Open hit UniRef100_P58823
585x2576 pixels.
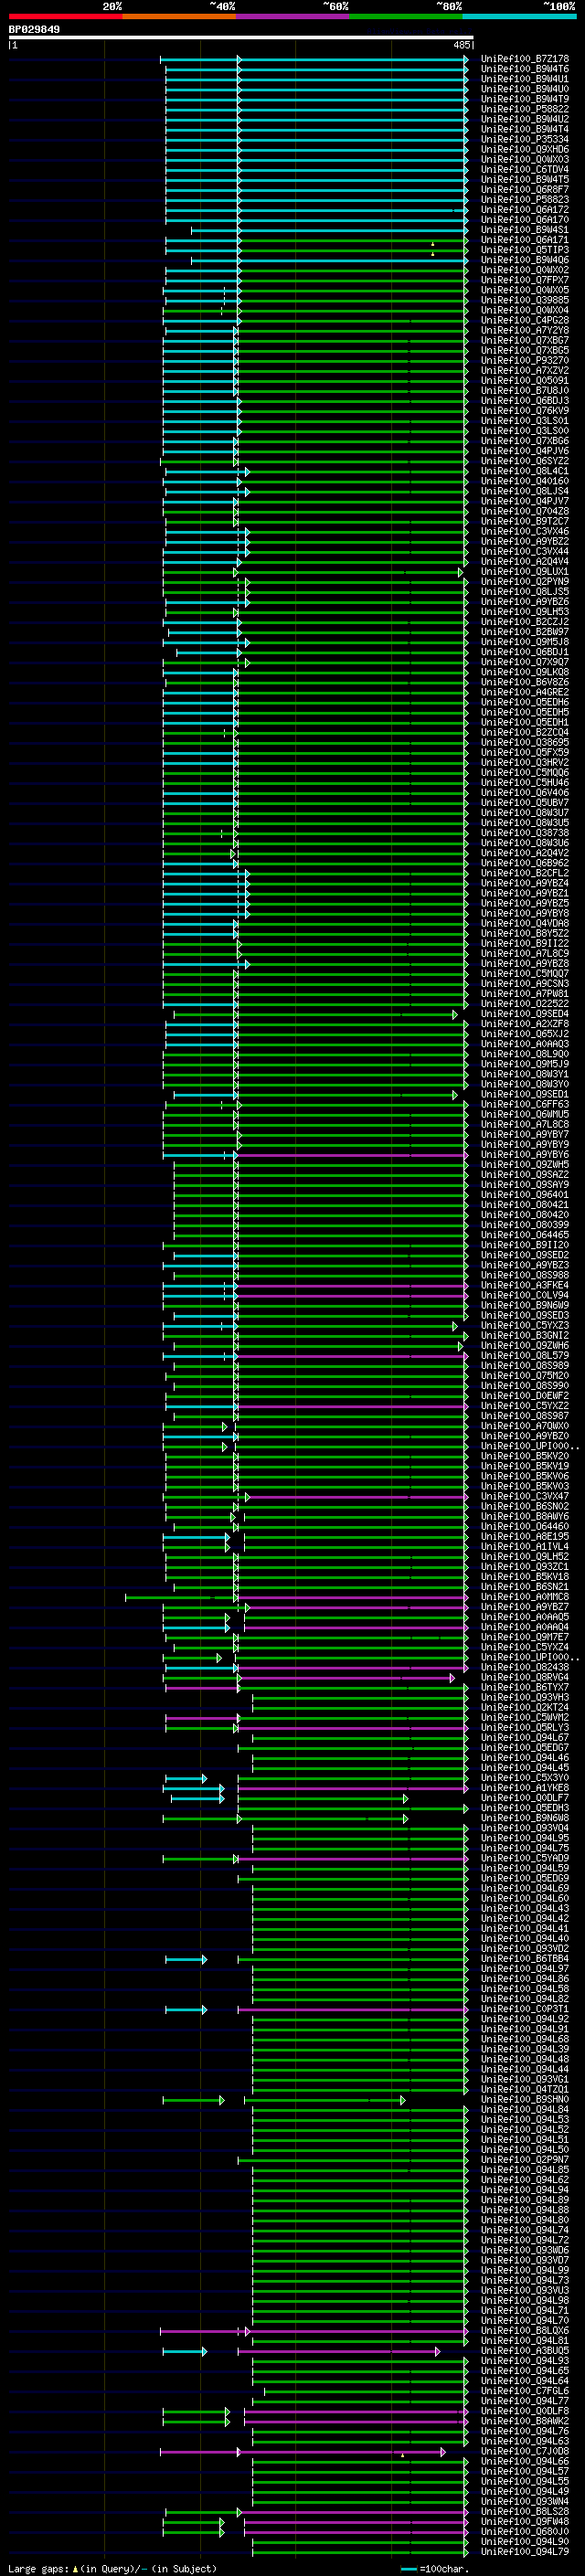pos(525,200)
